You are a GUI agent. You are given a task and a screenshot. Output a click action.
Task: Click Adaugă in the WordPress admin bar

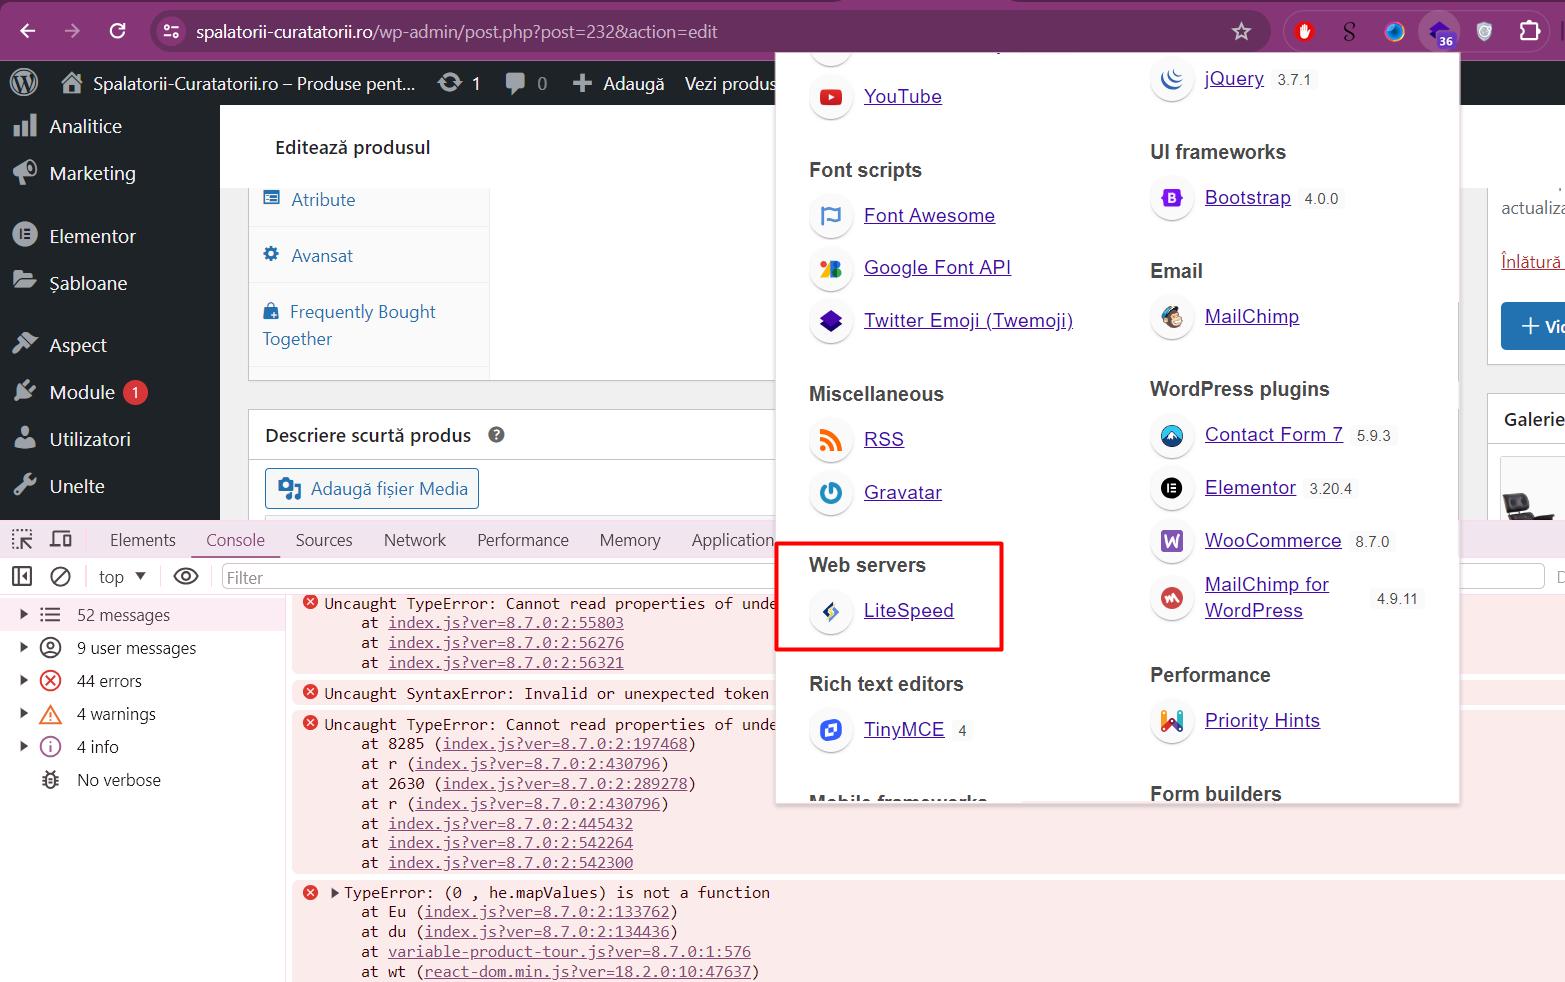point(618,83)
